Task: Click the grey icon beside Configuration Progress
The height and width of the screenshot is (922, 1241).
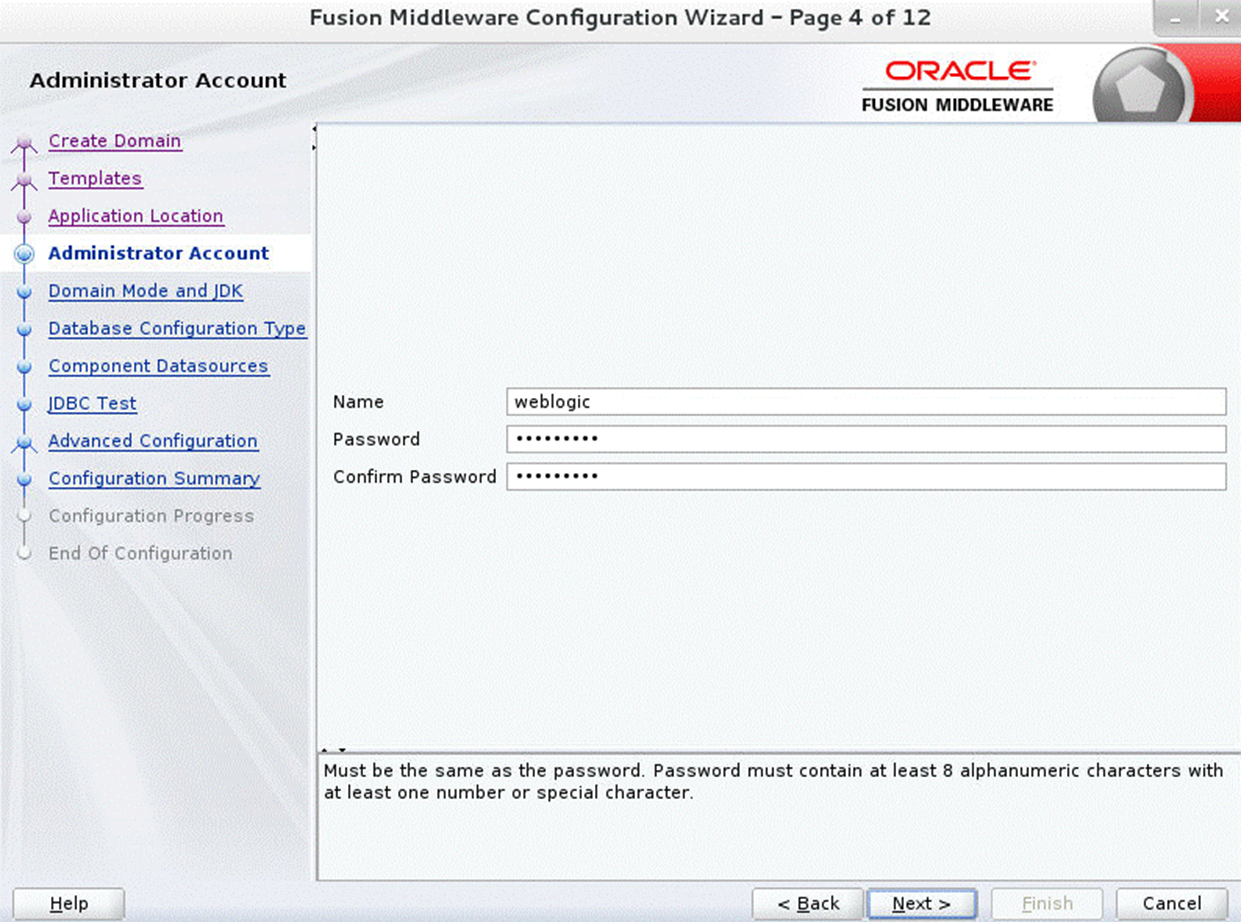Action: tap(25, 516)
